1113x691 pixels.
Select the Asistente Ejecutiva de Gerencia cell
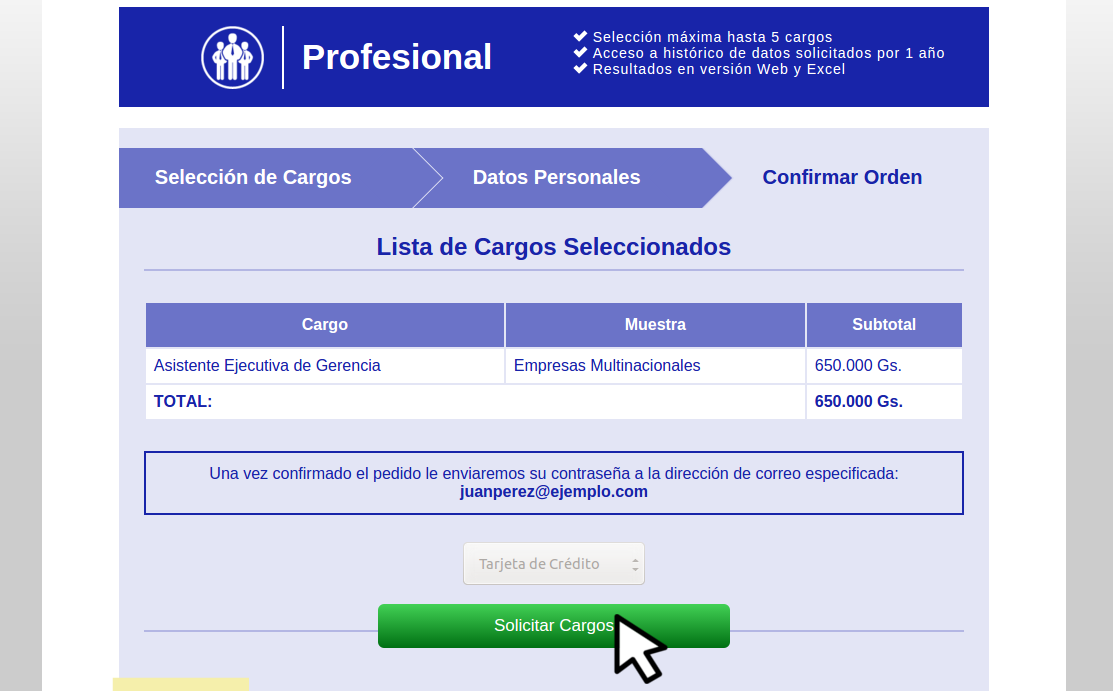[325, 366]
